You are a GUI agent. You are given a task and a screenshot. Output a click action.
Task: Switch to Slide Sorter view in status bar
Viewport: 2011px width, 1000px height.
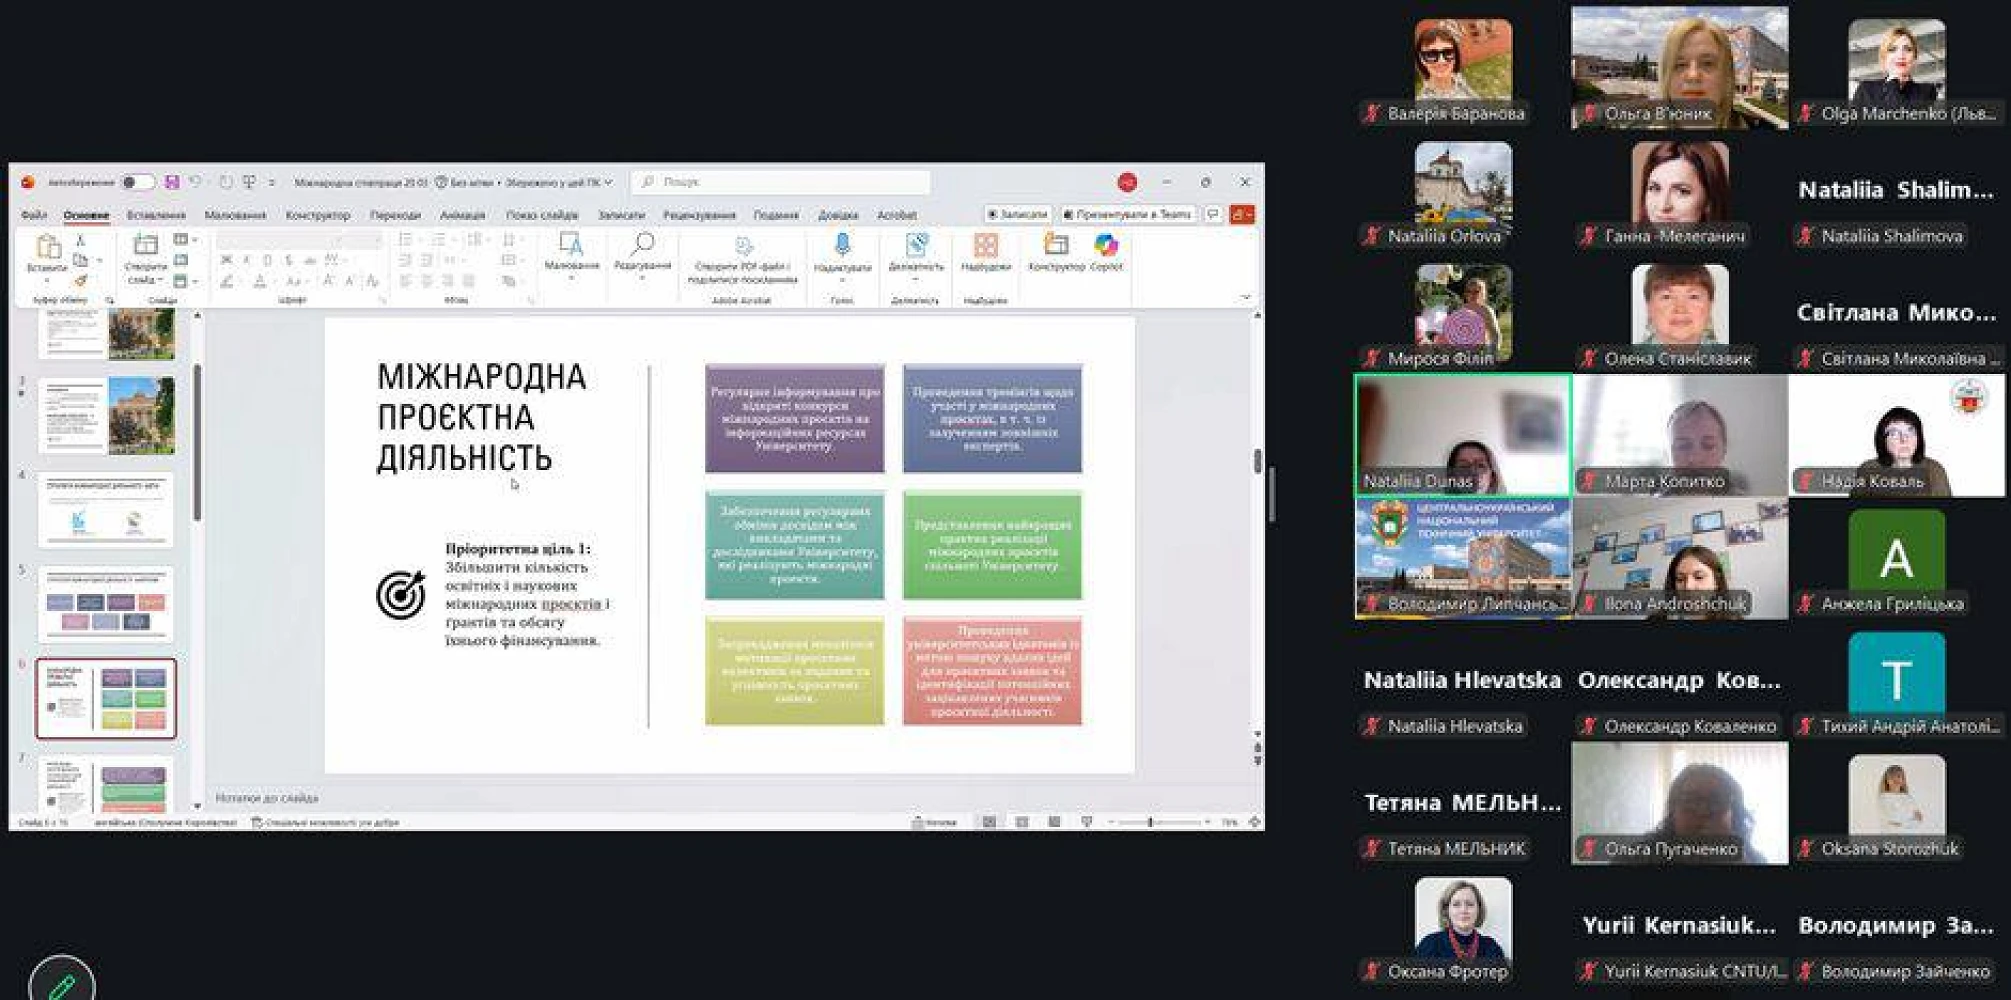1021,822
